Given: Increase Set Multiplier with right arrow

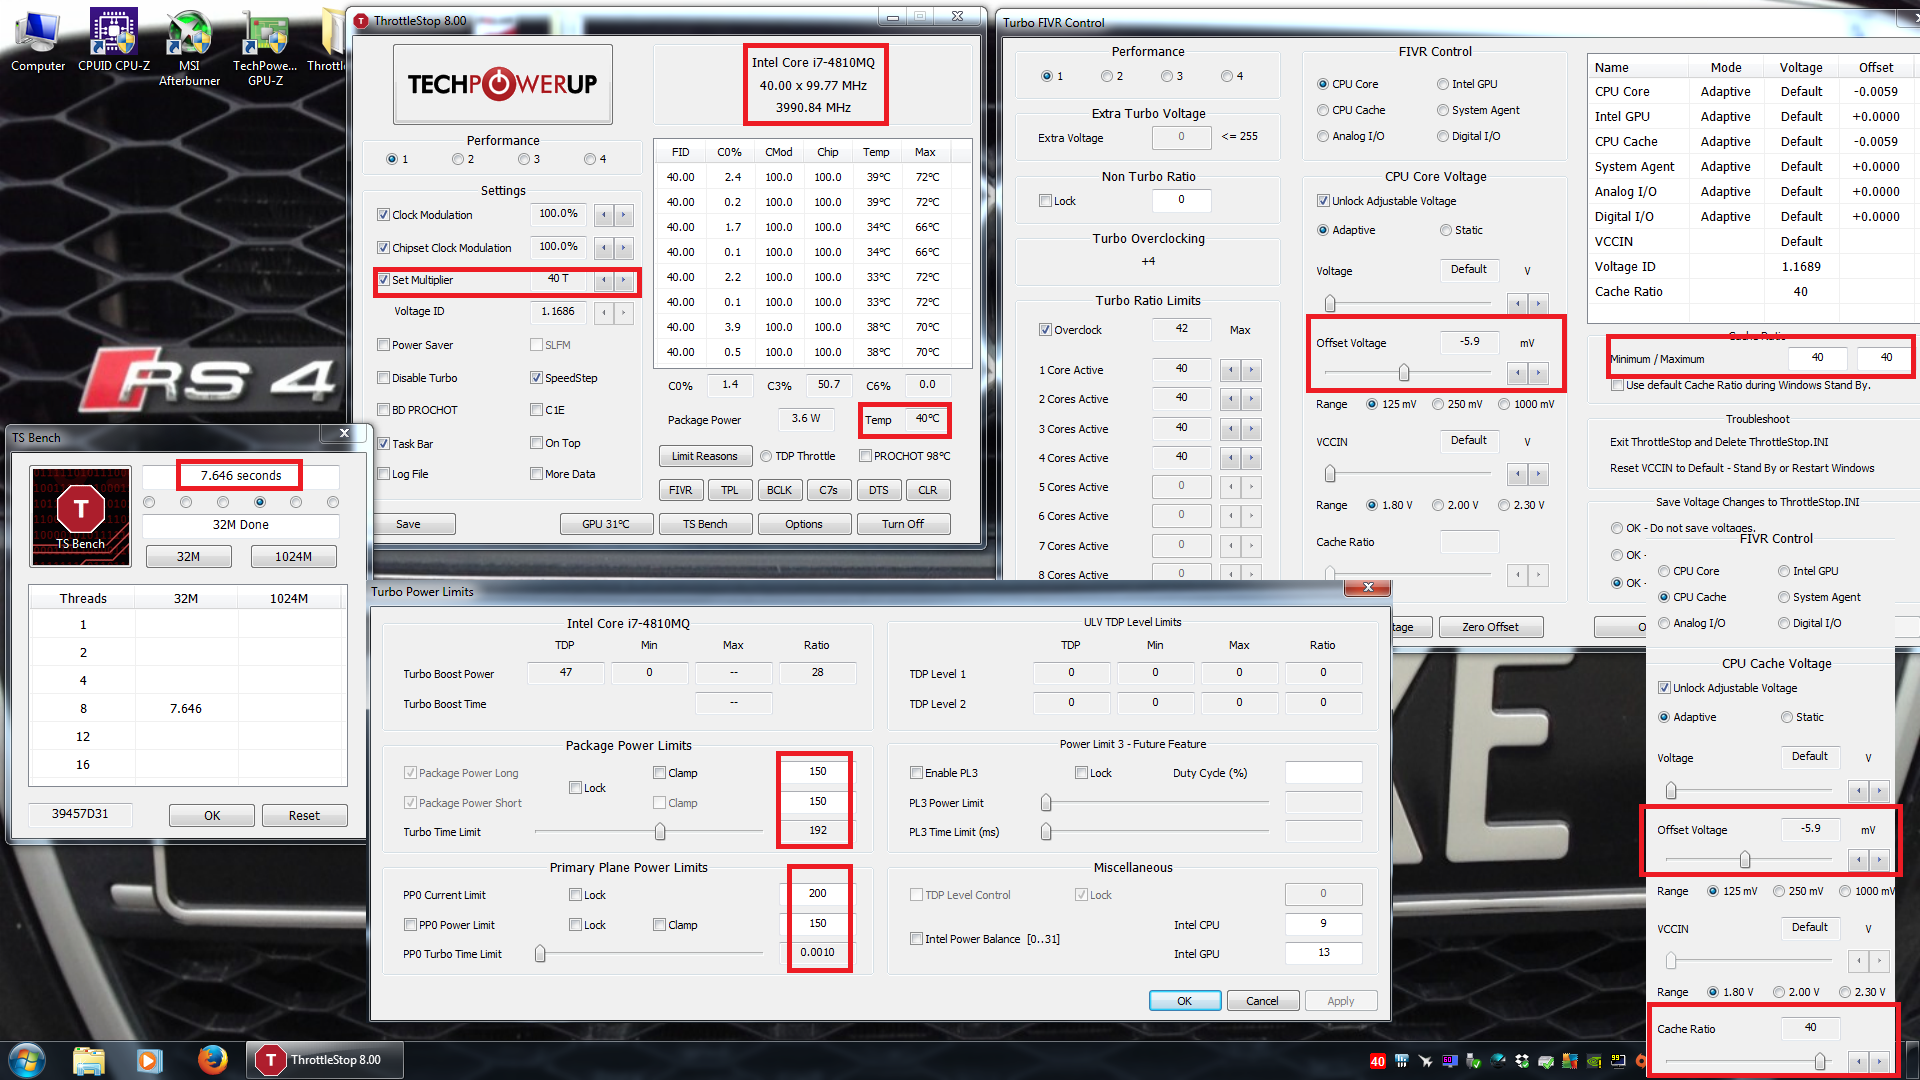Looking at the screenshot, I should [623, 280].
